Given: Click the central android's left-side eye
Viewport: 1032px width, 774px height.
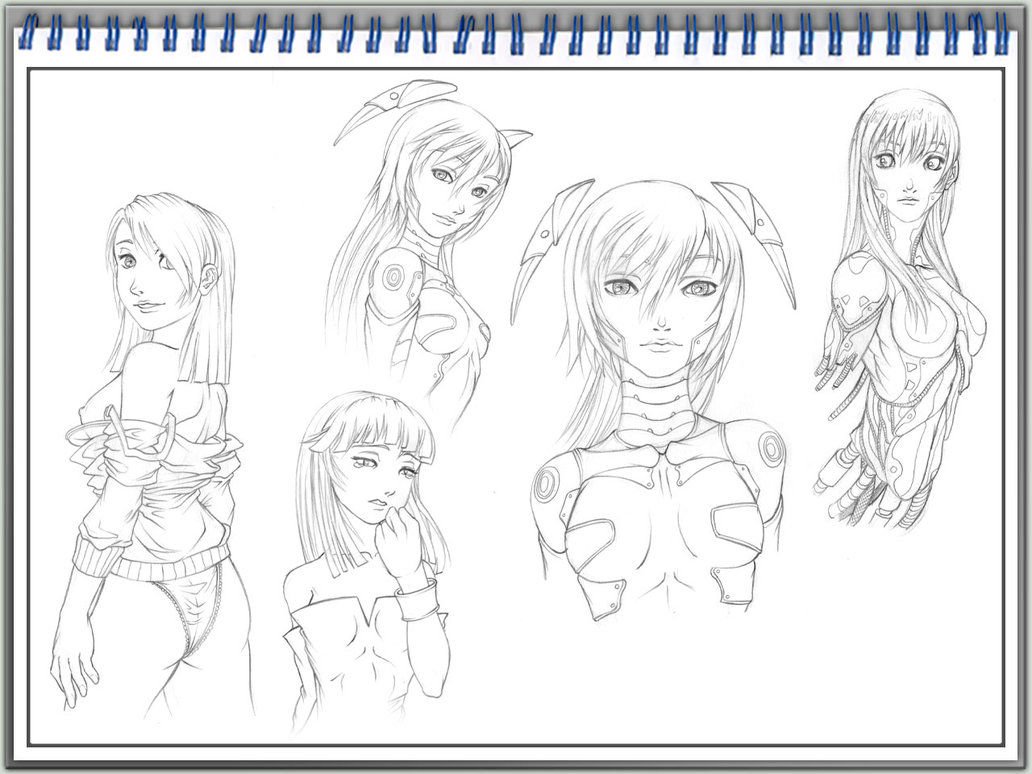Looking at the screenshot, I should pos(618,289).
